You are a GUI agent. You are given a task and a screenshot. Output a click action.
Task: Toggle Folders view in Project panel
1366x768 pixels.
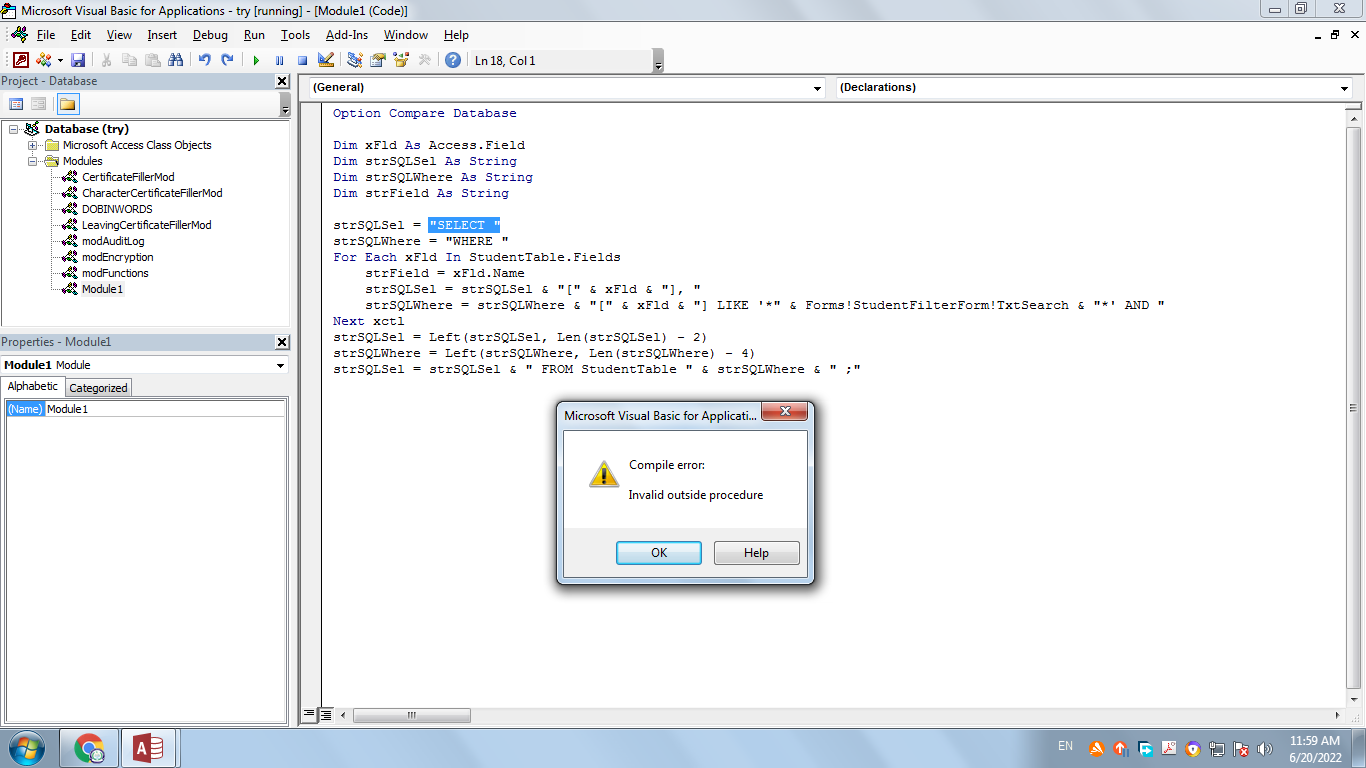[67, 104]
